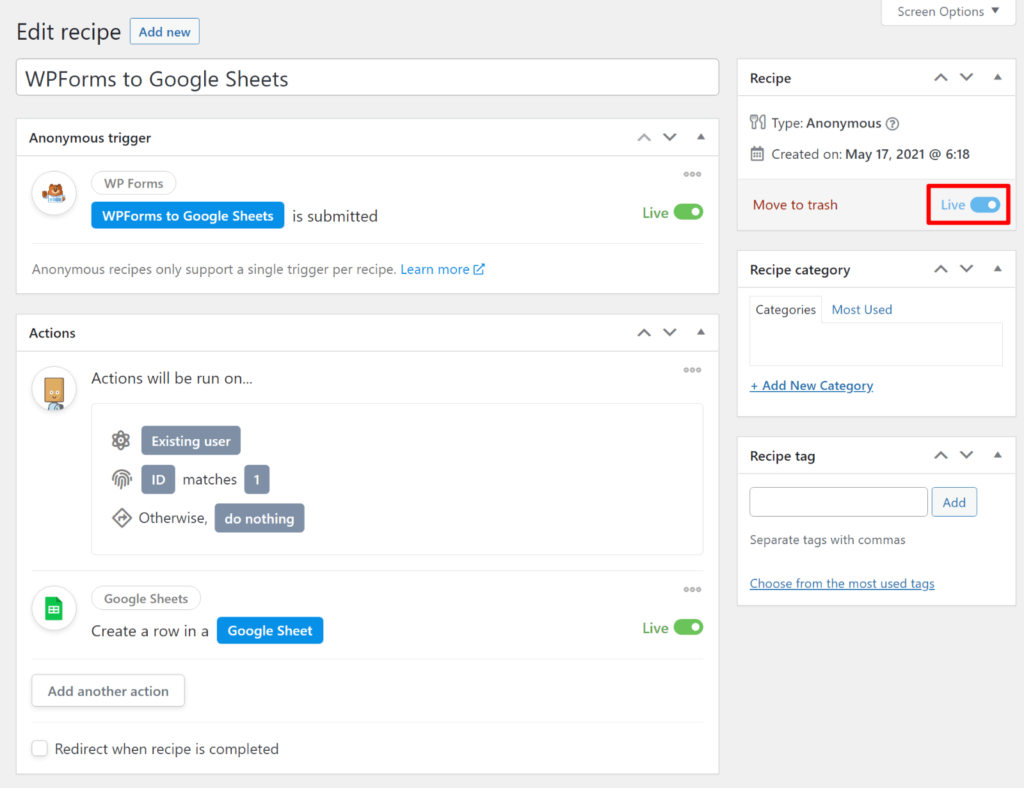Check 'Redirect when recipe is completed'

click(40, 748)
